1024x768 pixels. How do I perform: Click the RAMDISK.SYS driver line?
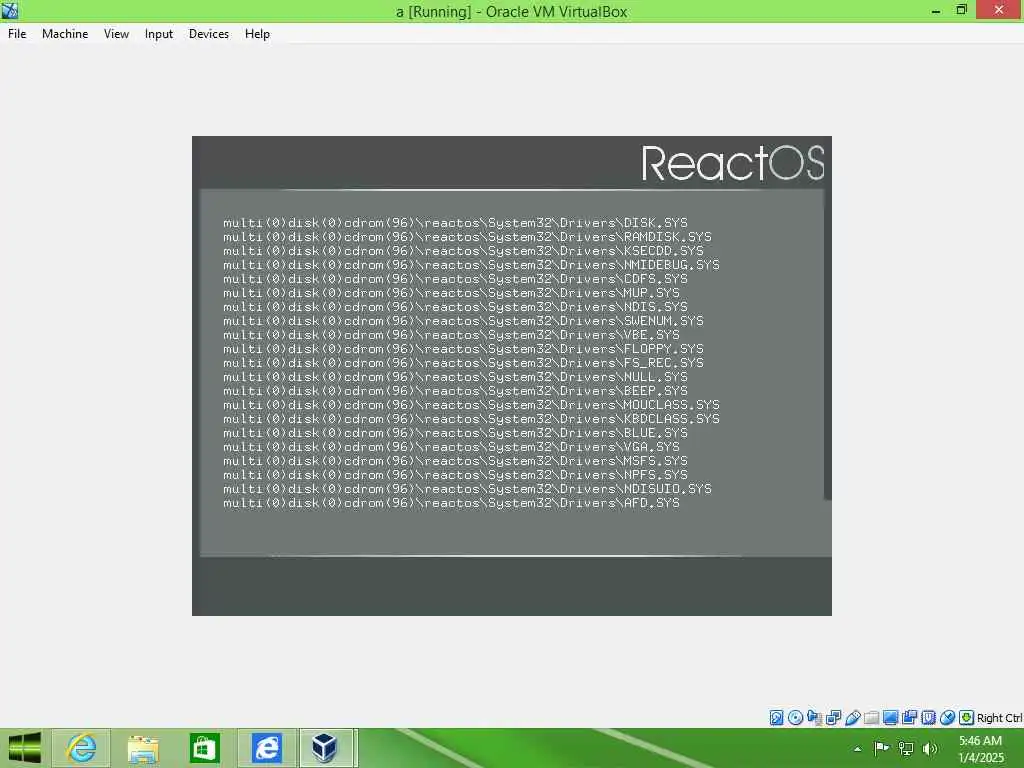pos(467,236)
